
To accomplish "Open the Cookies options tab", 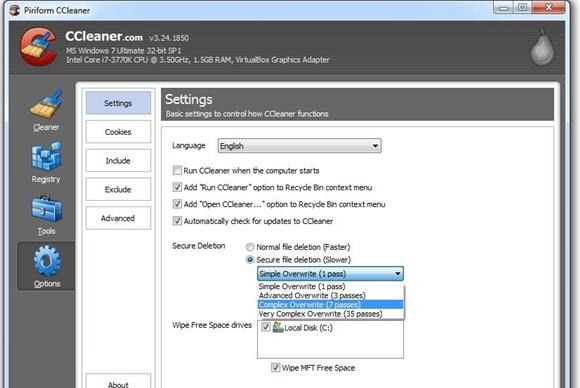I will pos(118,132).
